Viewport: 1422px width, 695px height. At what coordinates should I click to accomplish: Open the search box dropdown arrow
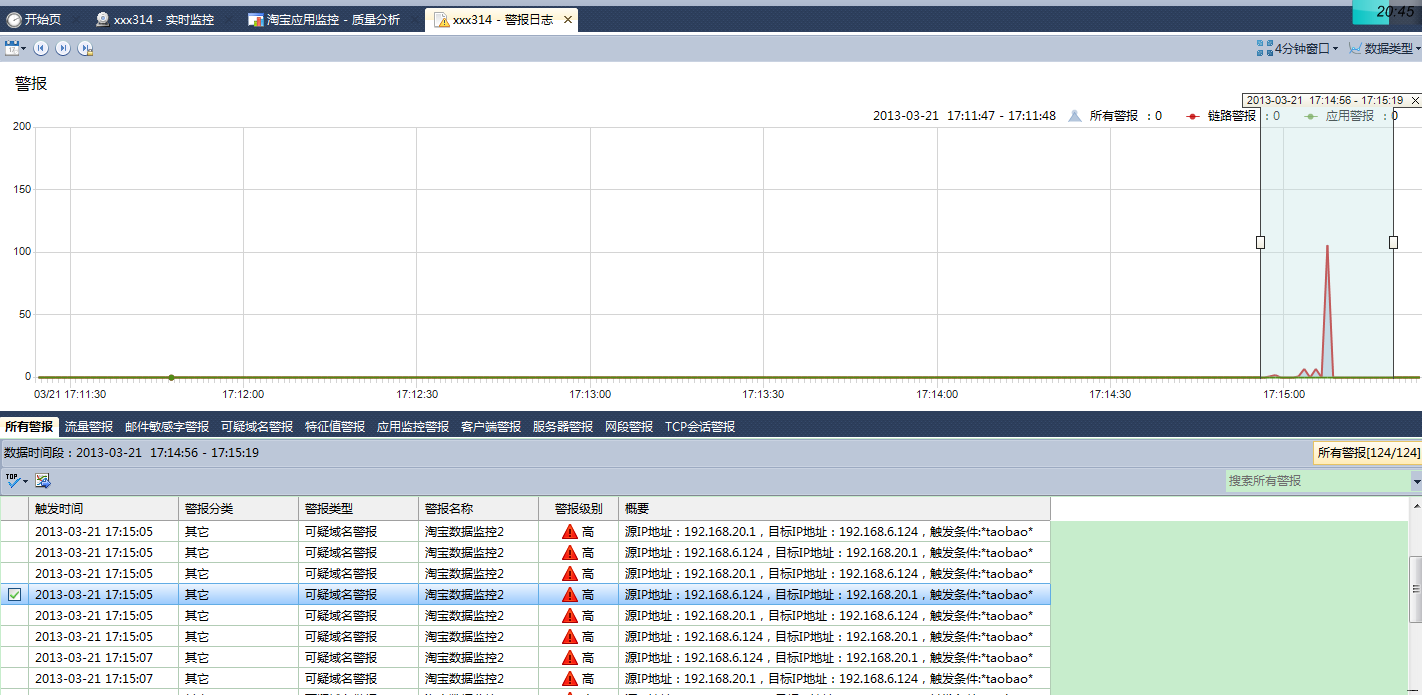click(1416, 481)
